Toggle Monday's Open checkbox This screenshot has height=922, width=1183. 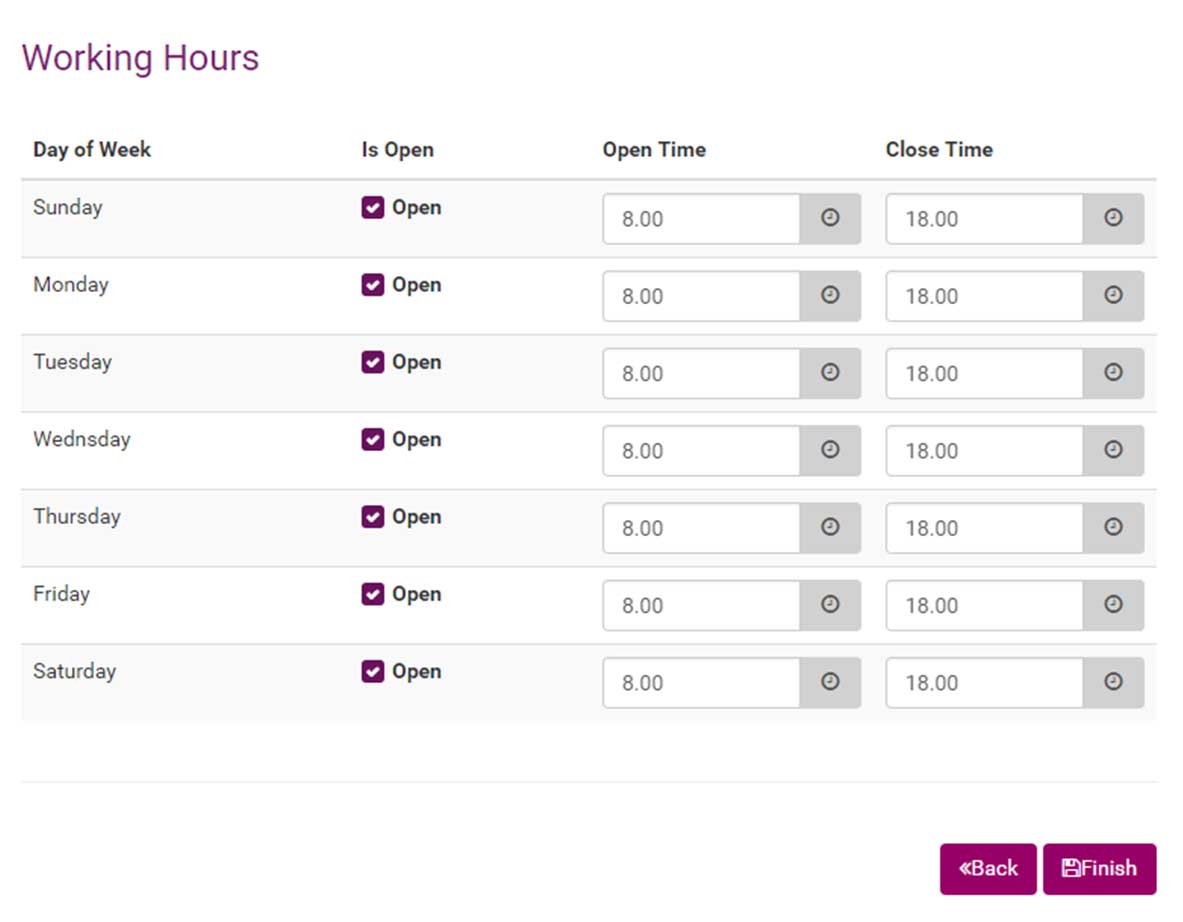click(x=373, y=285)
